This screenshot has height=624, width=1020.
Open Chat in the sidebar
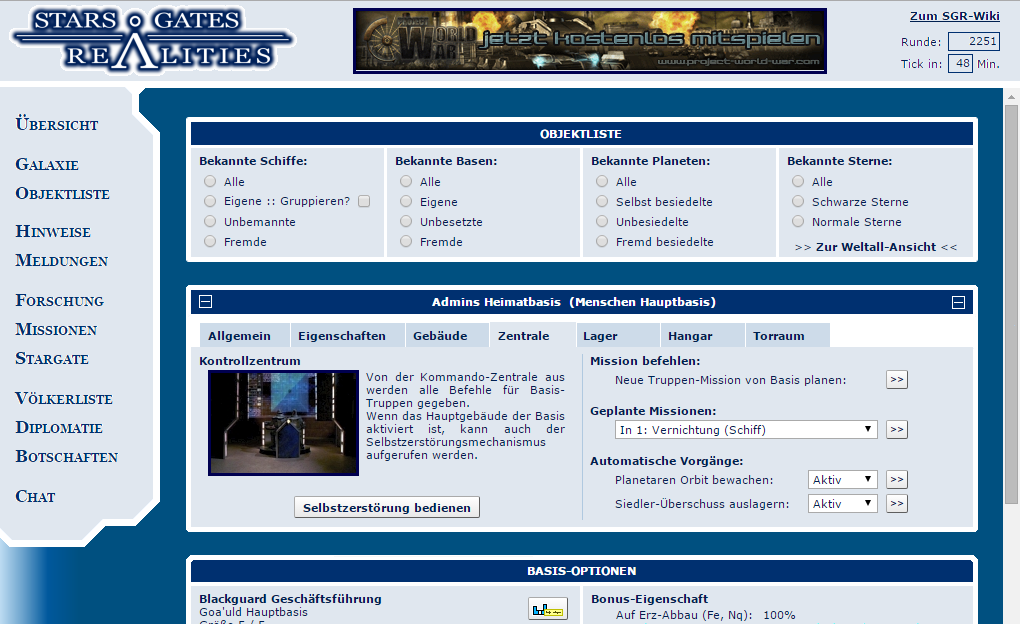click(35, 496)
